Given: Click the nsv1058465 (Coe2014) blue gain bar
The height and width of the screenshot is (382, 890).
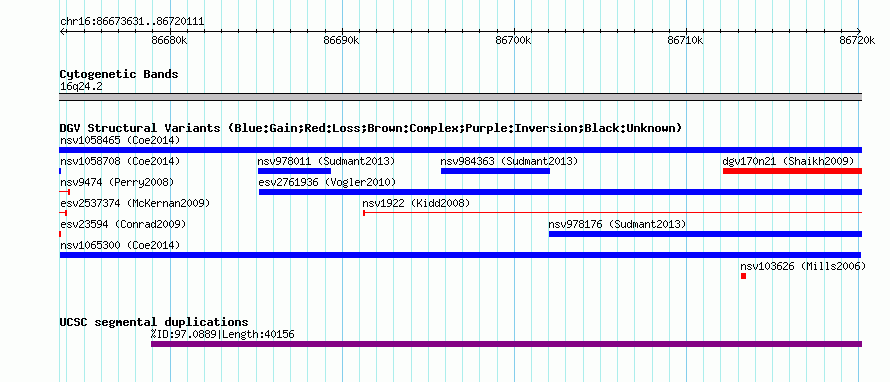Looking at the screenshot, I should point(461,150).
